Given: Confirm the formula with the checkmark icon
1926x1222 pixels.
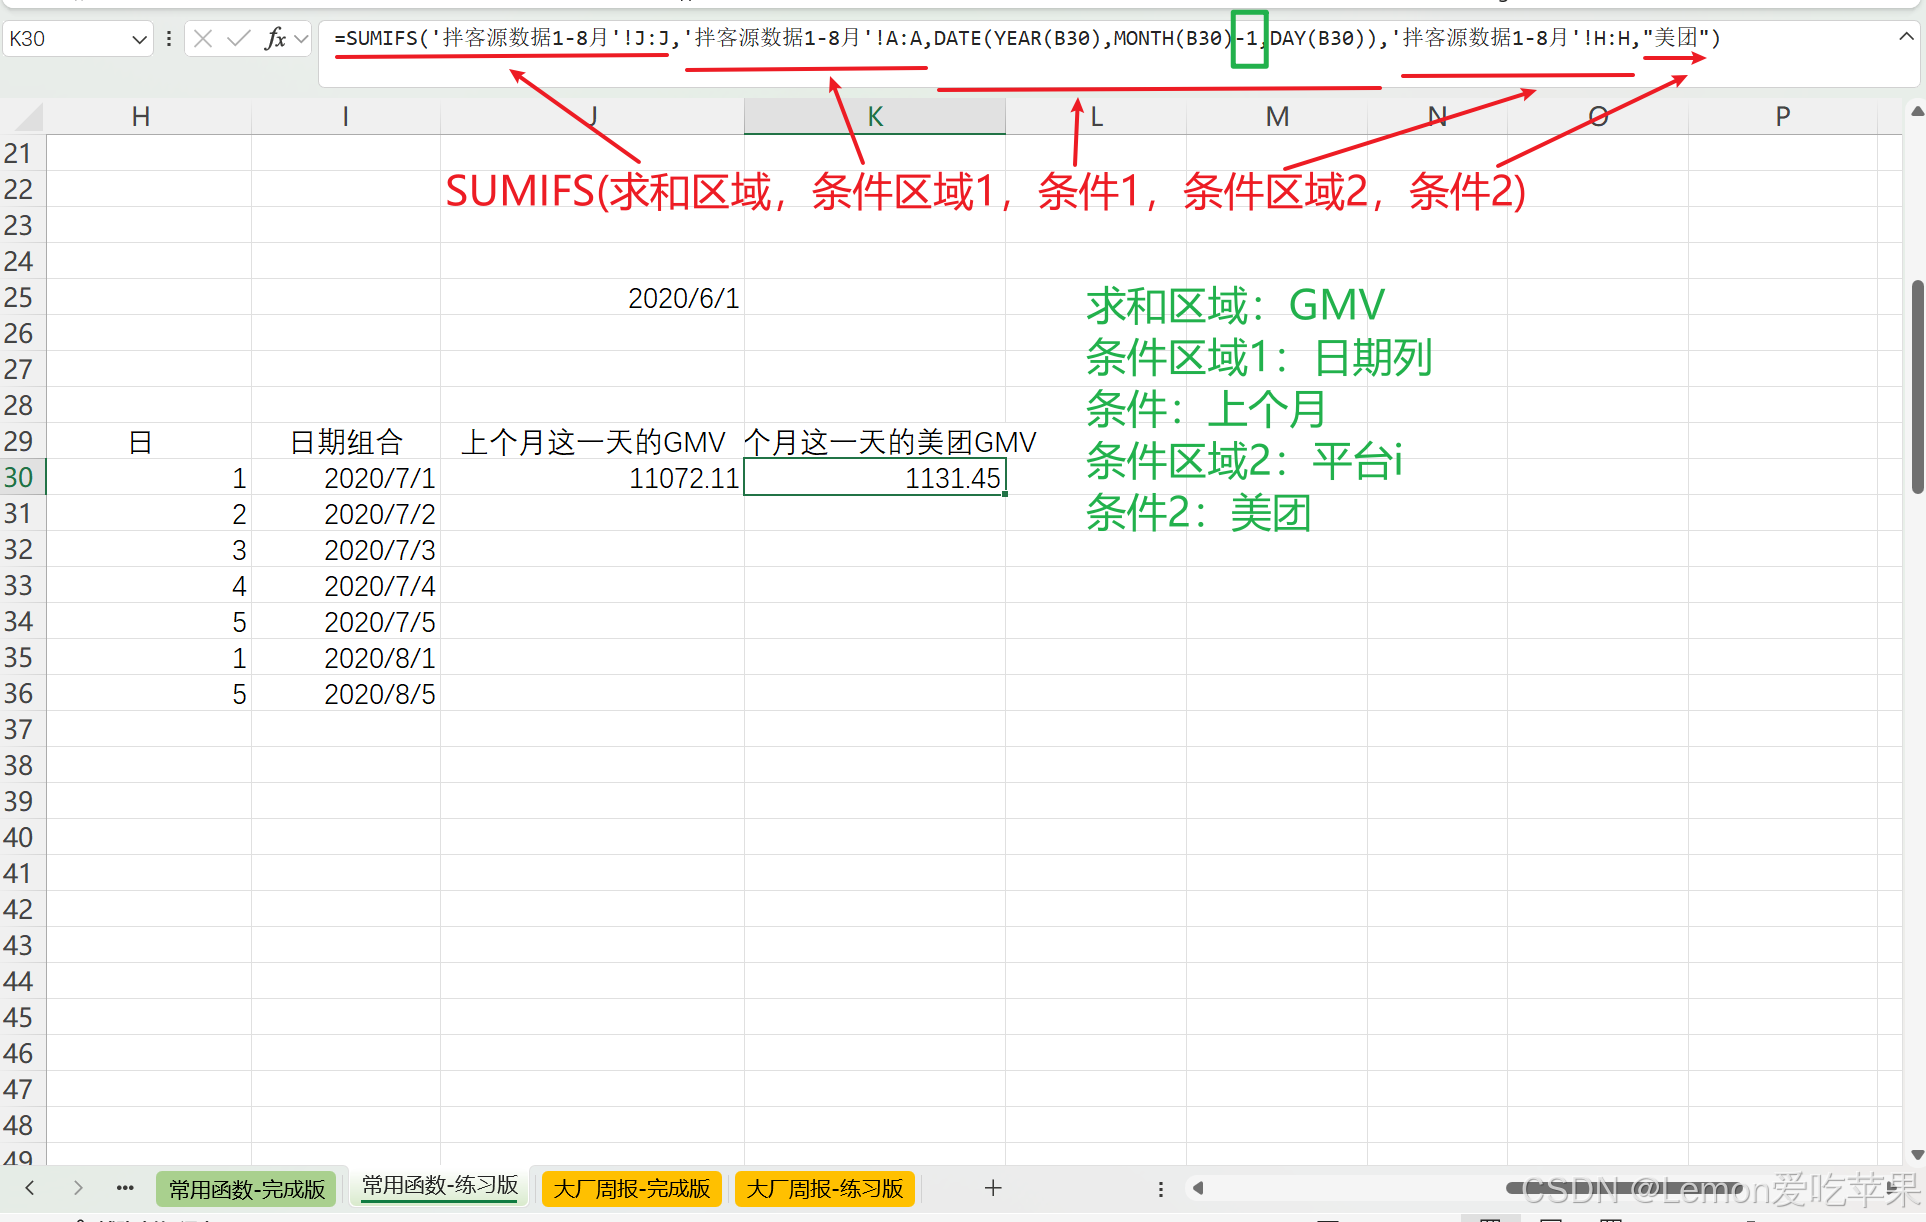Looking at the screenshot, I should click(238, 39).
